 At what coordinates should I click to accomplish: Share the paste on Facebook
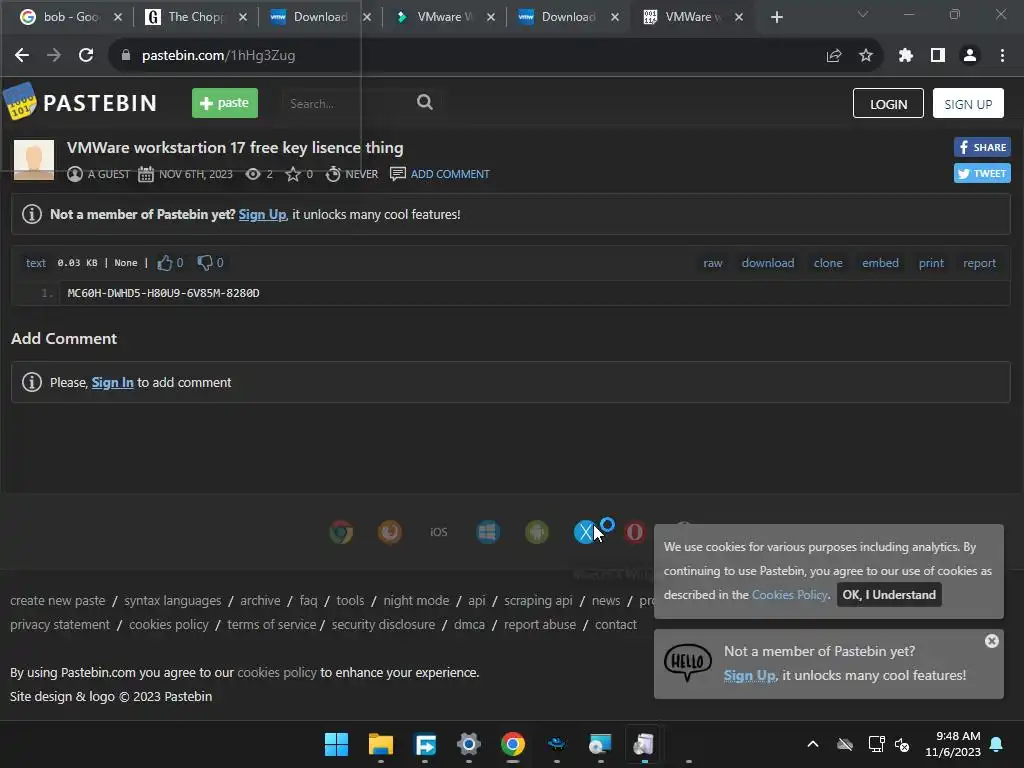(982, 147)
